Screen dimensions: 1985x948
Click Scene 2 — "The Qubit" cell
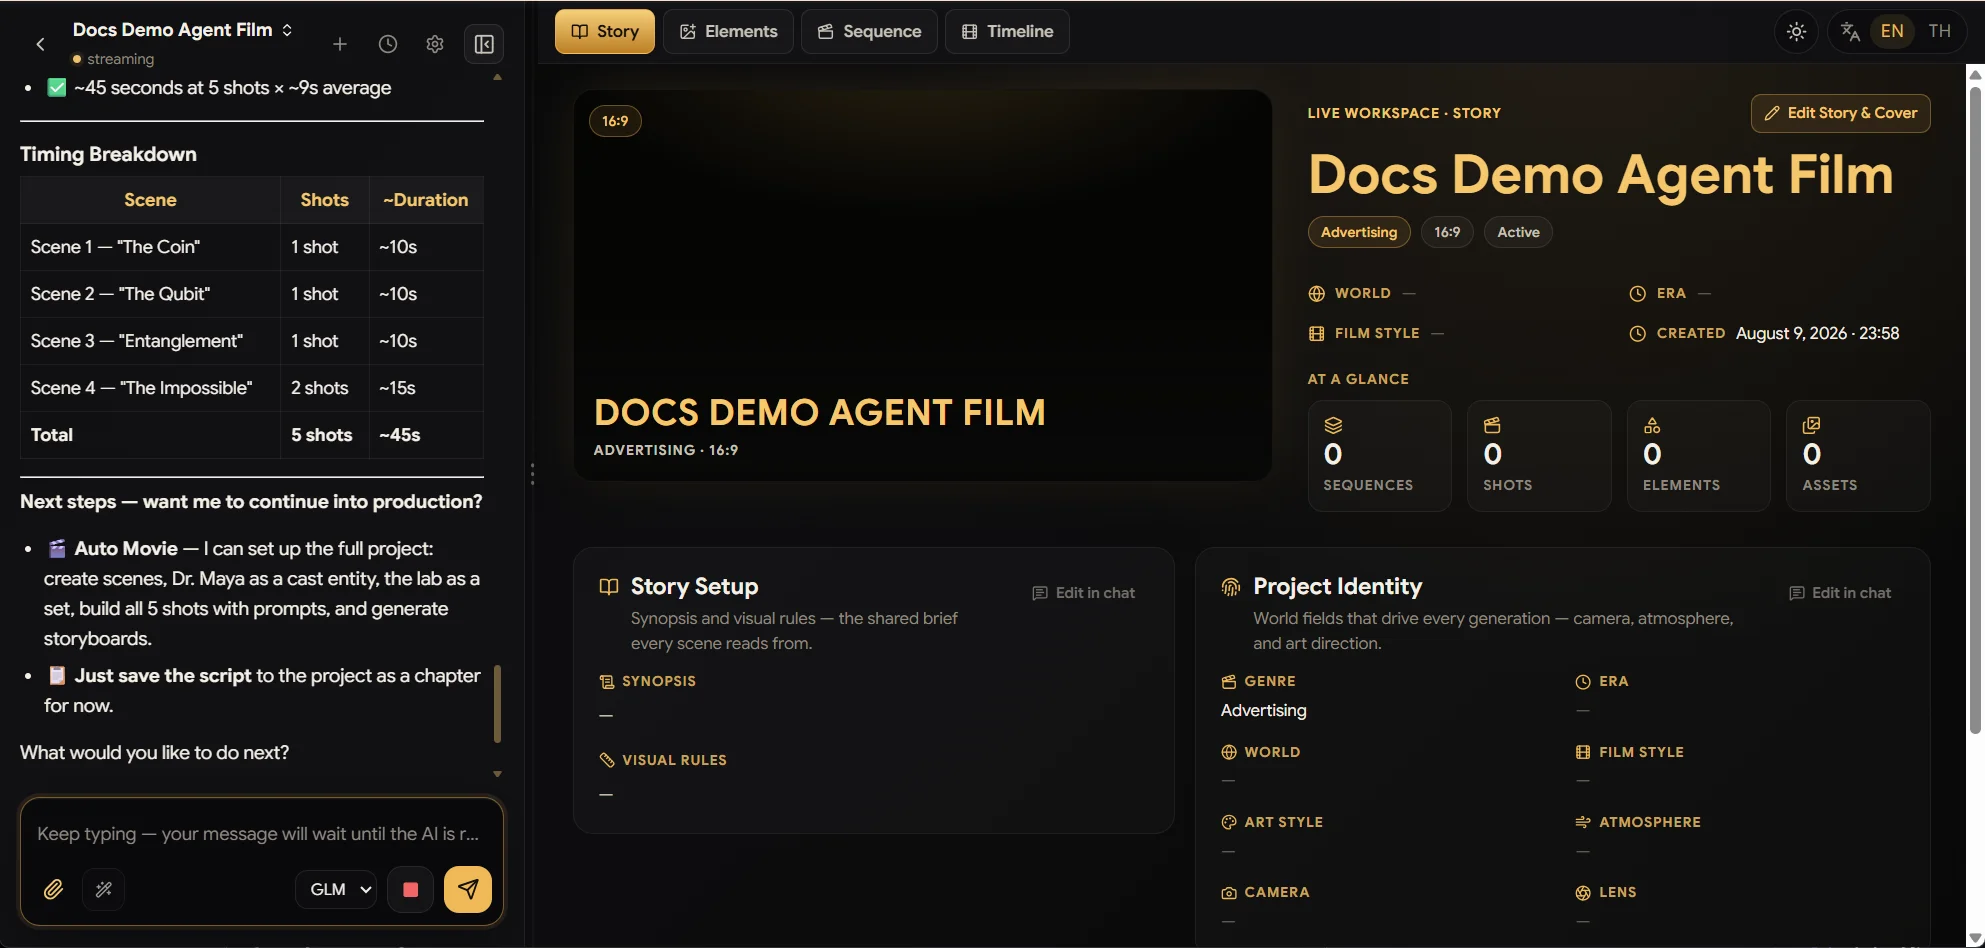click(150, 294)
